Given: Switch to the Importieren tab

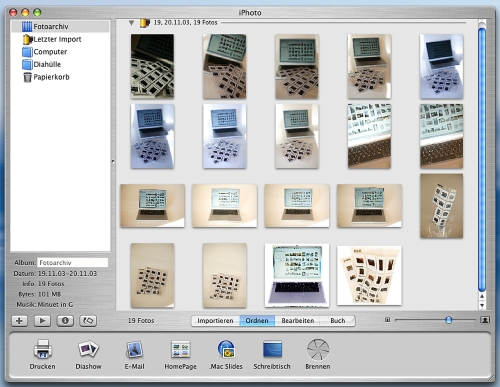Looking at the screenshot, I should (215, 321).
